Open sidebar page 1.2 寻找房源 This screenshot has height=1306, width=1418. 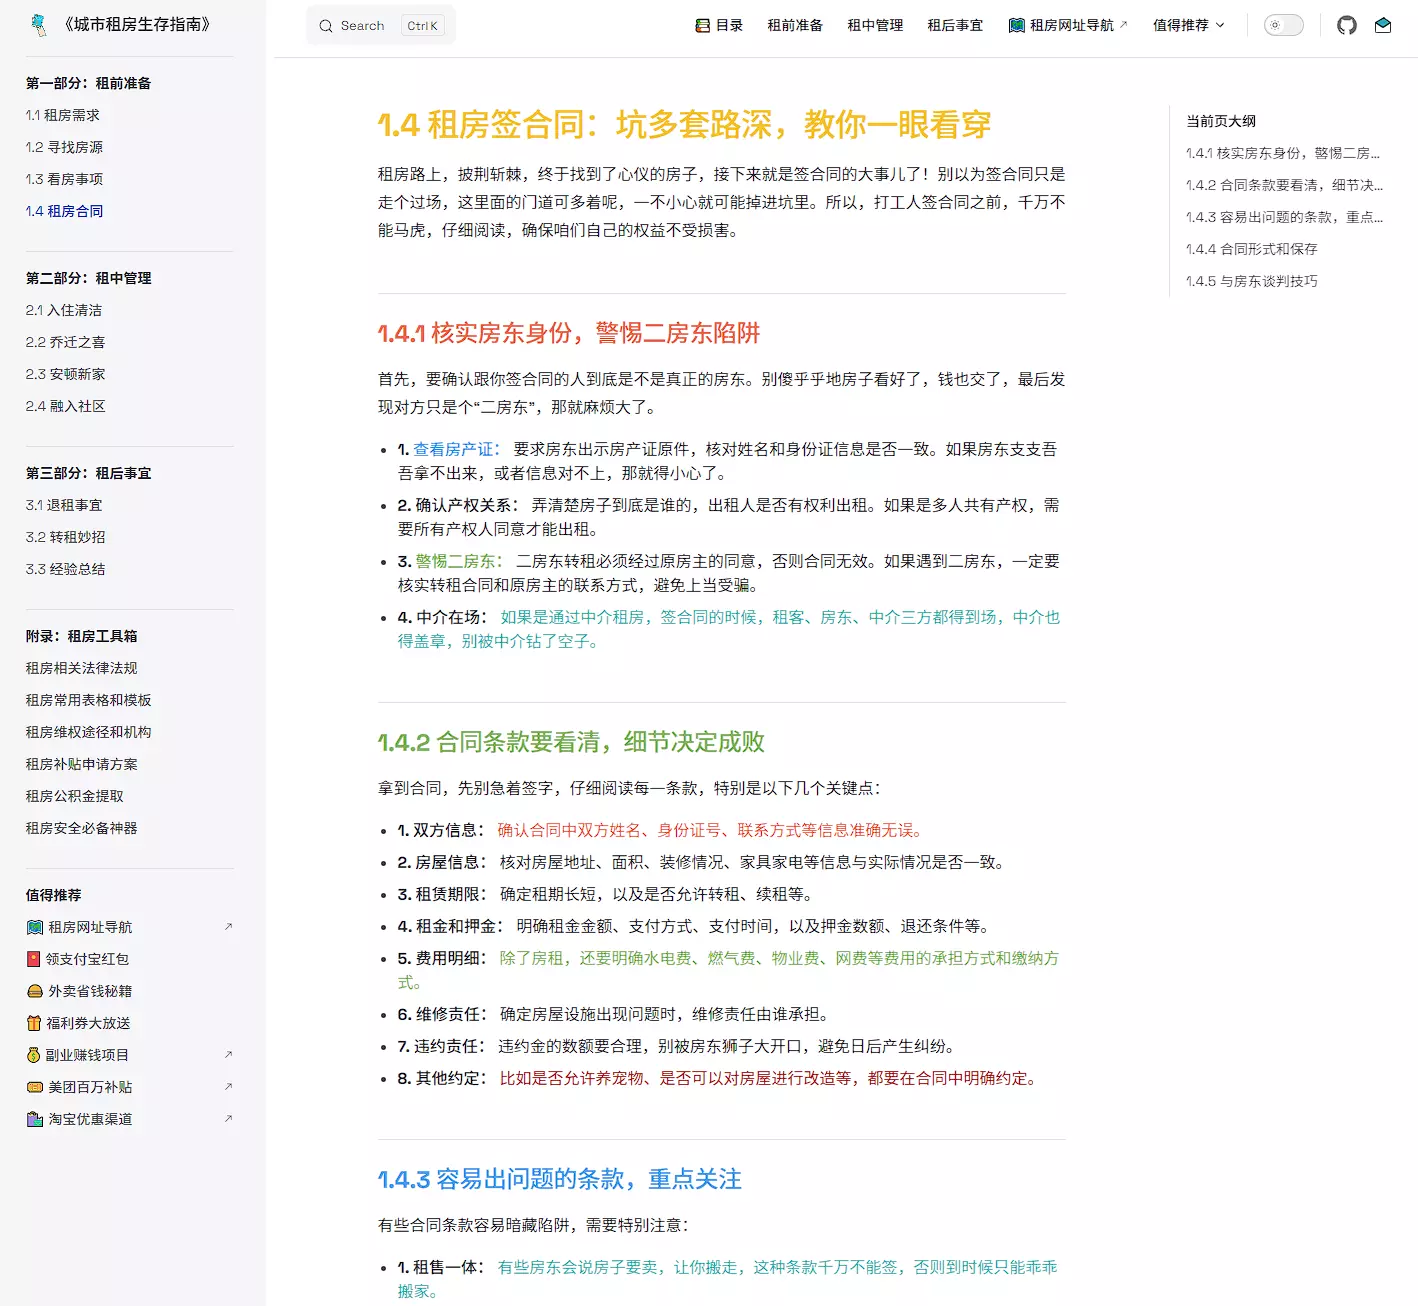[64, 147]
